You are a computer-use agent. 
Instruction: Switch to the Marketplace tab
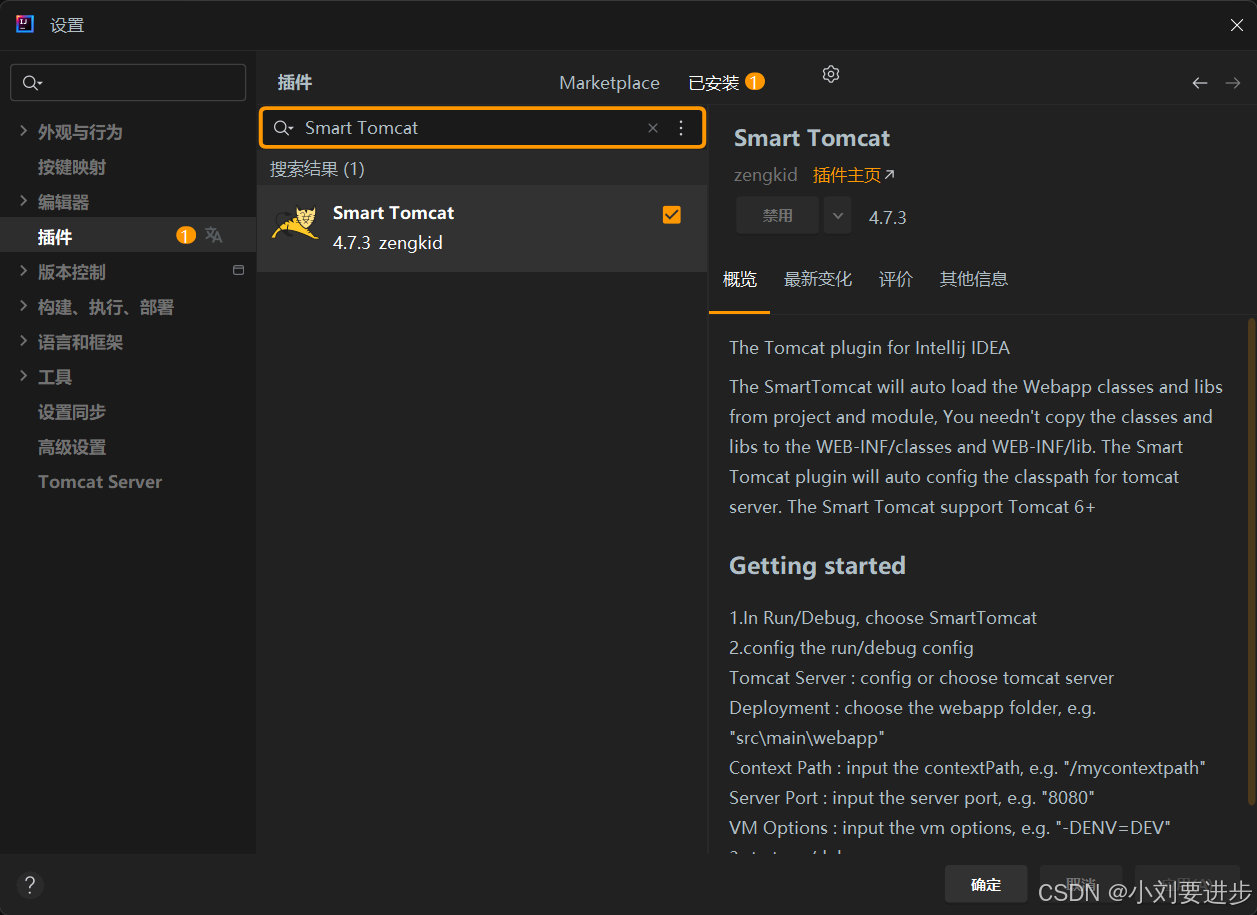(609, 83)
